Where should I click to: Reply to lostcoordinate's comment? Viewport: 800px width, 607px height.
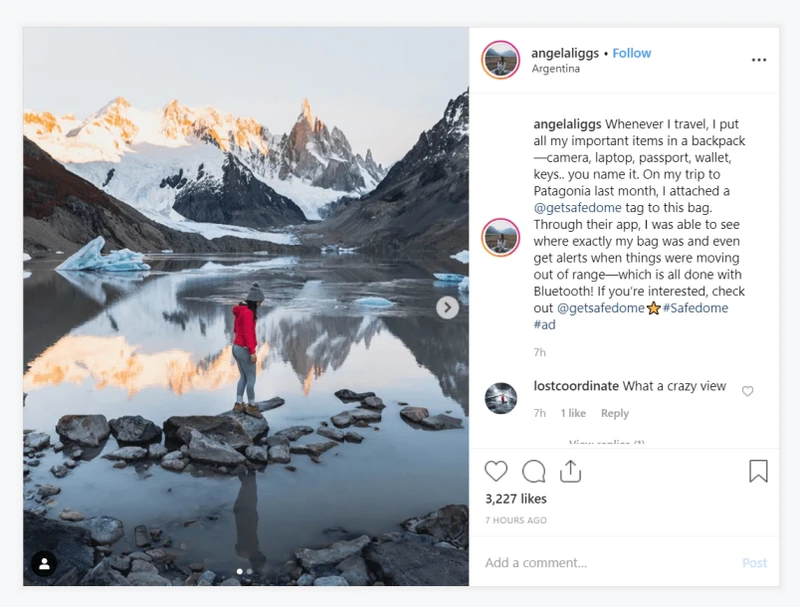(x=615, y=413)
